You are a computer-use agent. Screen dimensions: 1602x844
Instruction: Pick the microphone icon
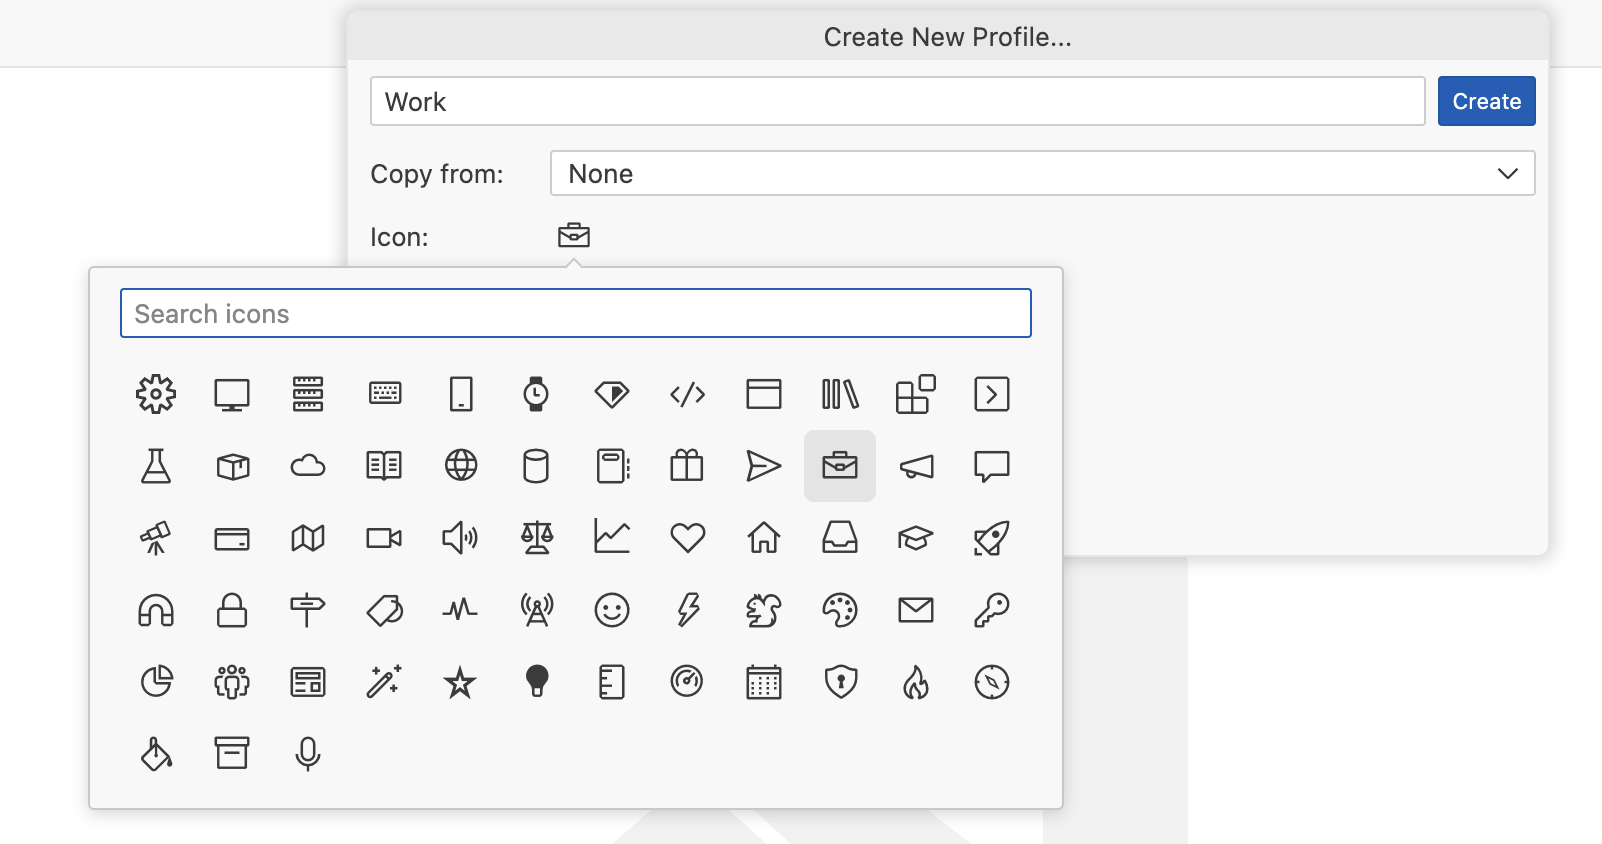click(308, 754)
